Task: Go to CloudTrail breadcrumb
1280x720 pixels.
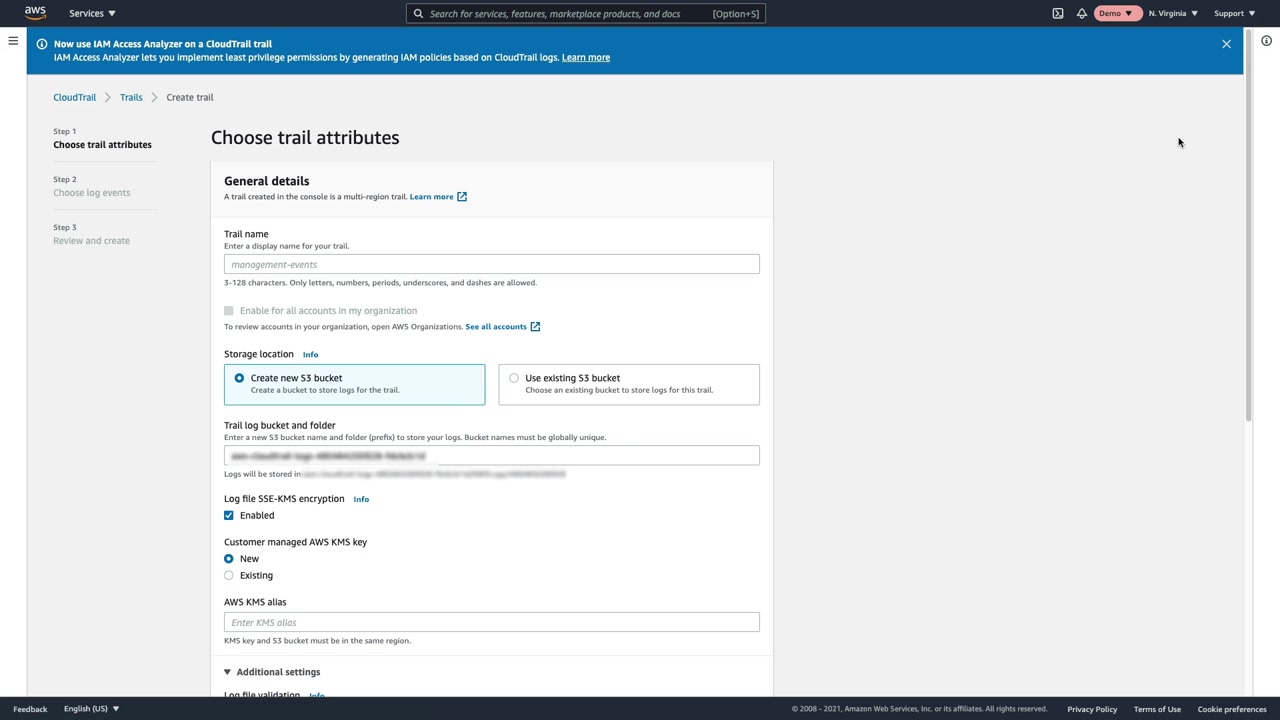Action: tap(75, 97)
